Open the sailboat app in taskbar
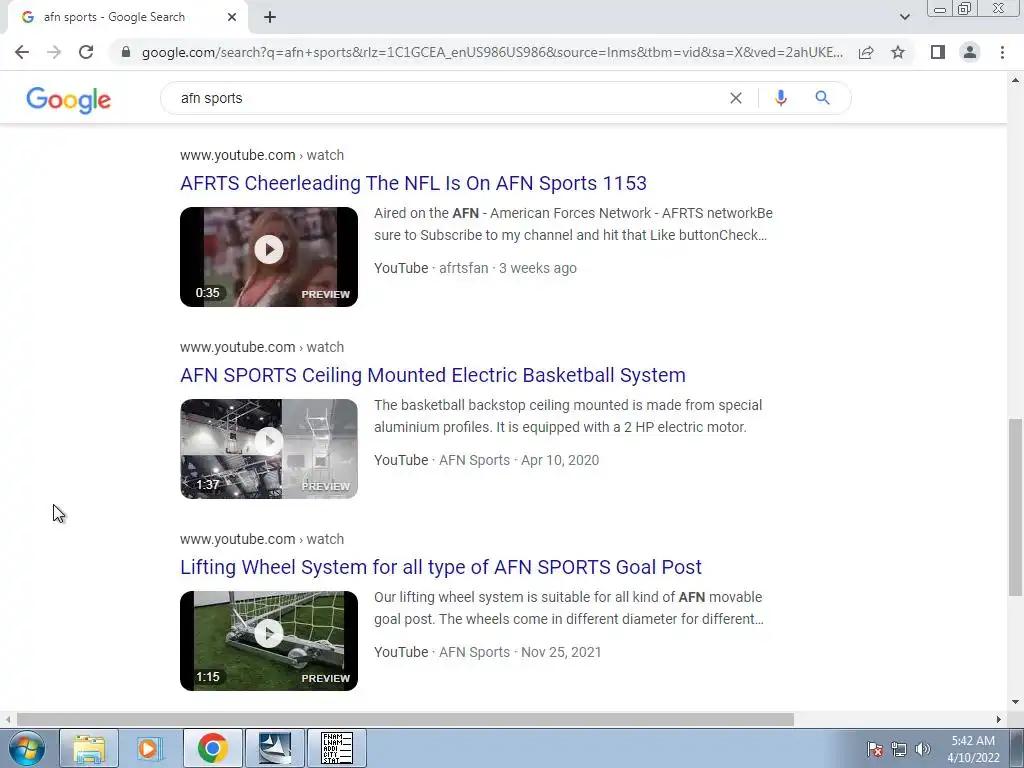 [x=274, y=748]
